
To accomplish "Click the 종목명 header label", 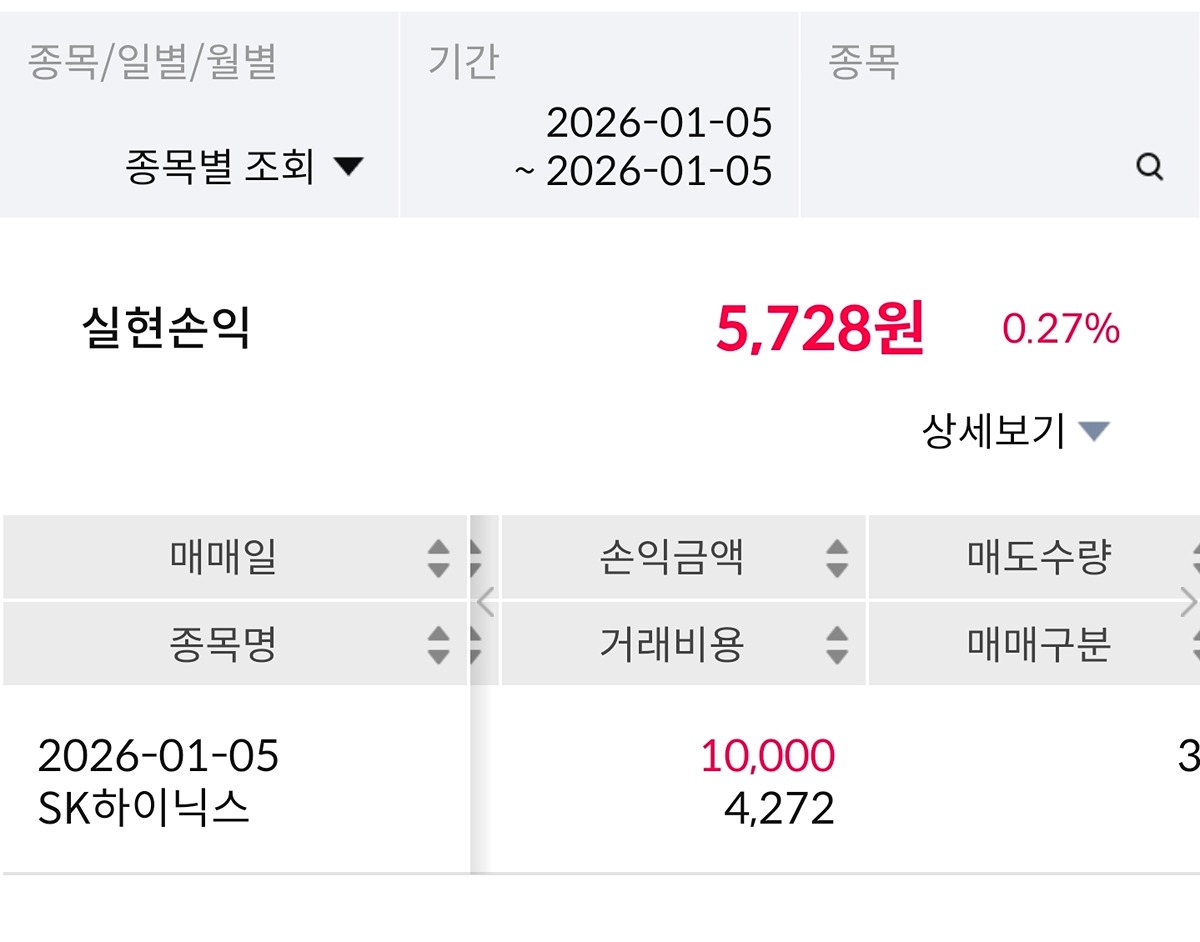I will tap(223, 644).
